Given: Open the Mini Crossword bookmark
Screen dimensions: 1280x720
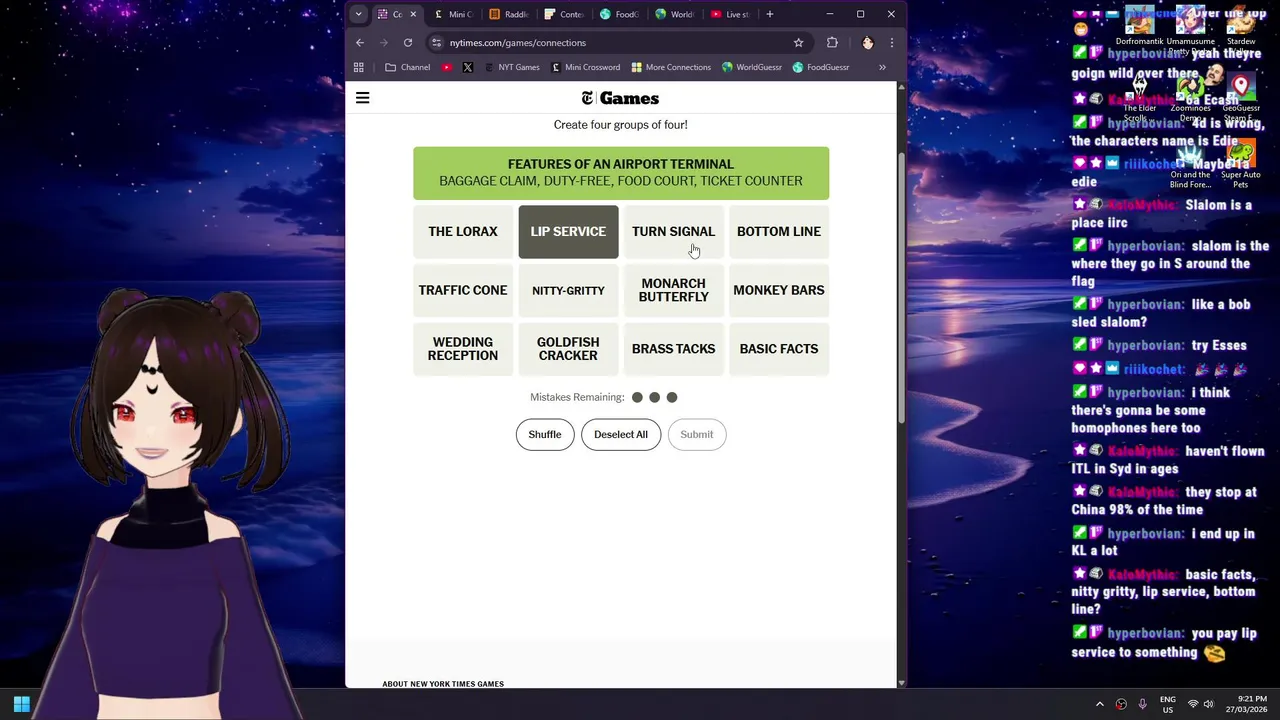Looking at the screenshot, I should [586, 67].
